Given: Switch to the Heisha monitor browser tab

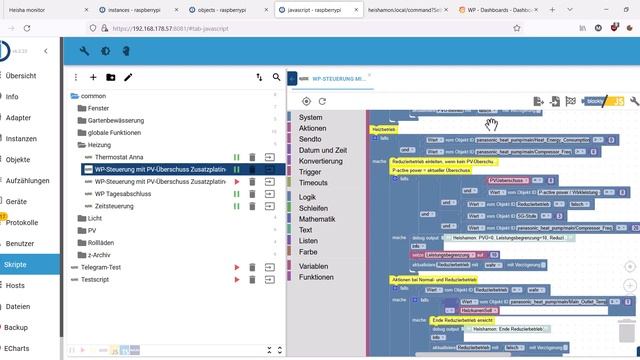Looking at the screenshot, I should coord(47,10).
